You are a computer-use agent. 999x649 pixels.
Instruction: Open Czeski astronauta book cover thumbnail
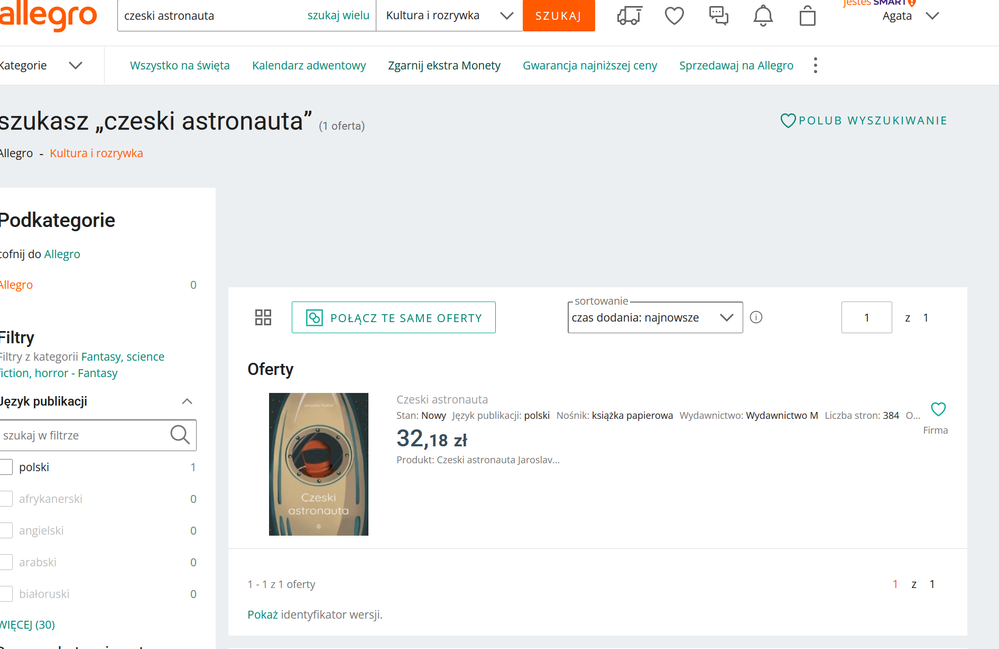(x=319, y=464)
